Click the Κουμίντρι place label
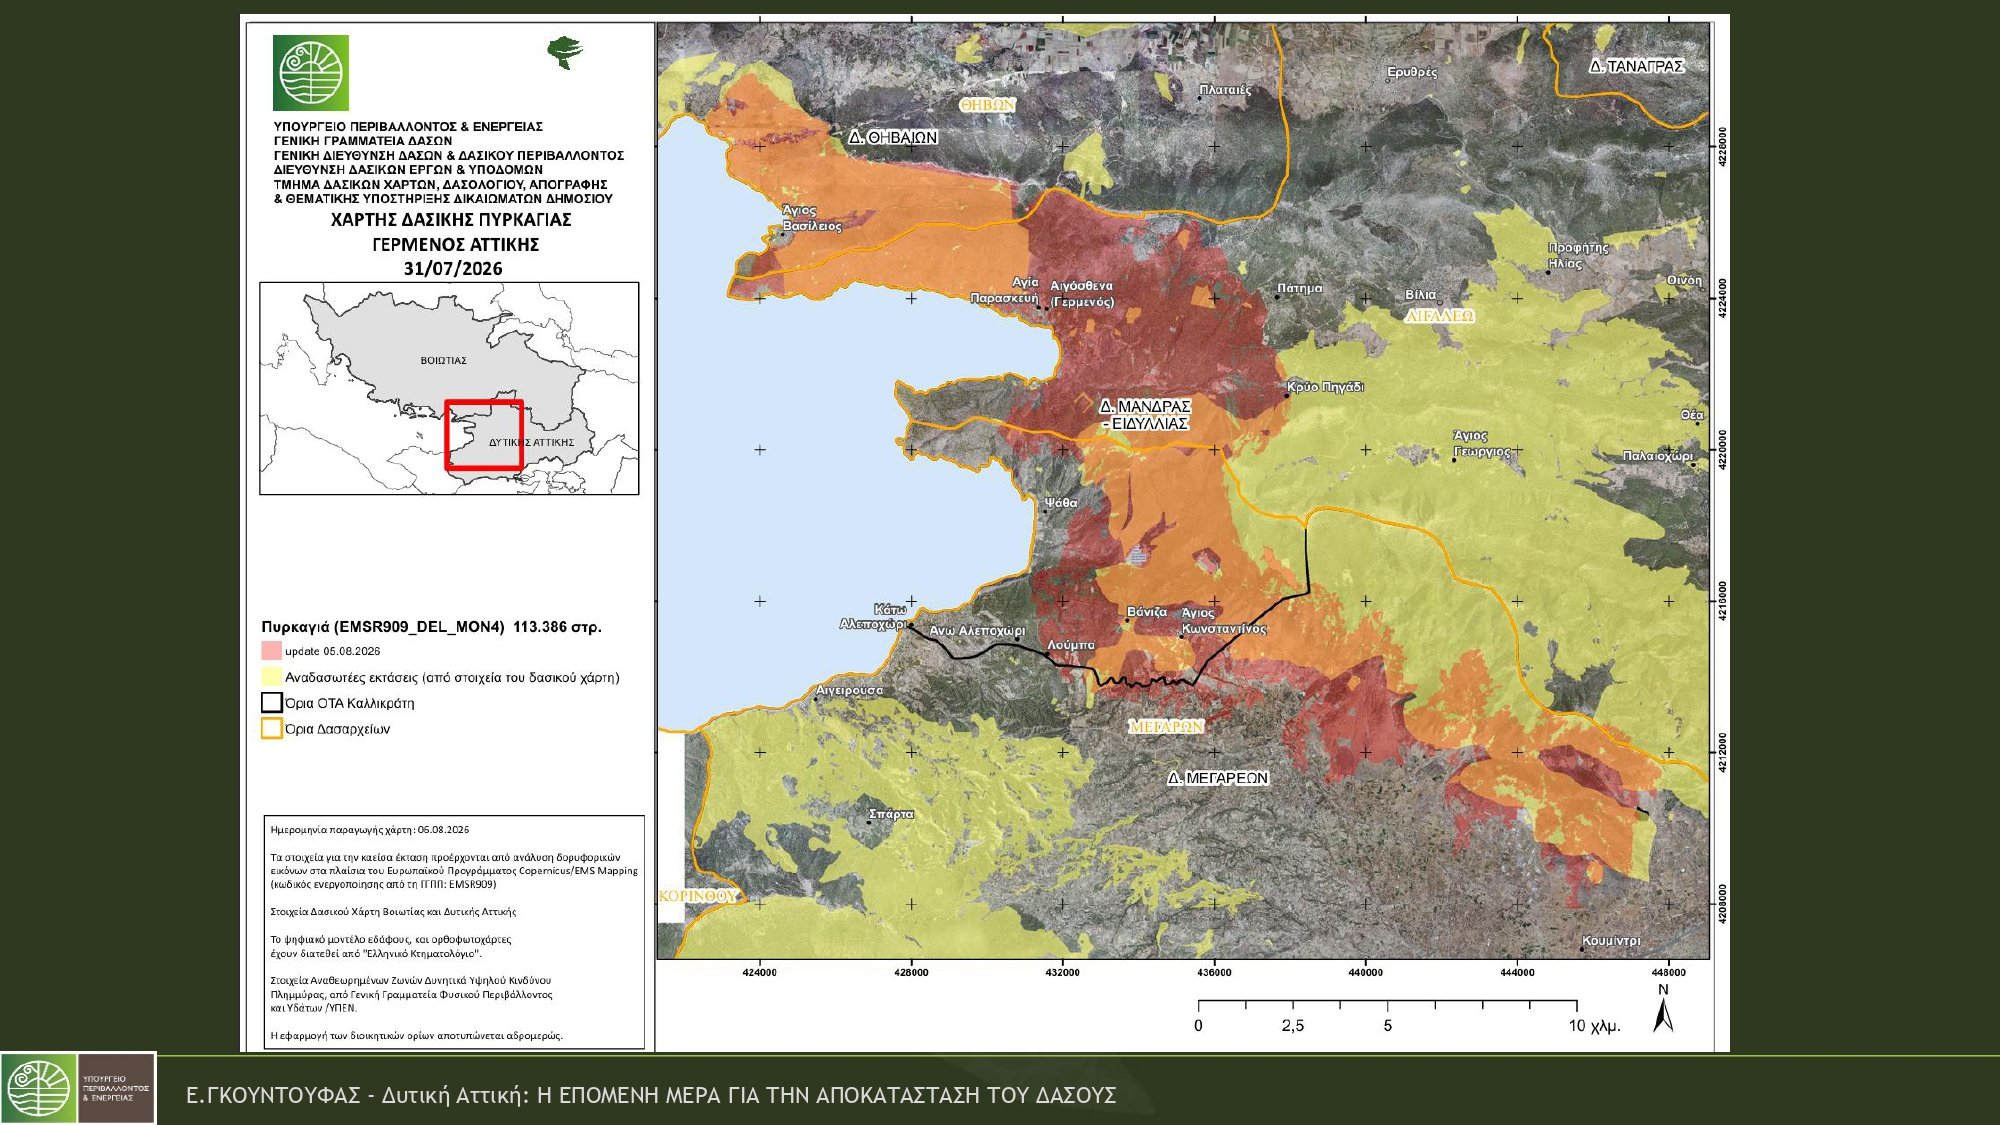The image size is (2000, 1125). coord(1611,941)
